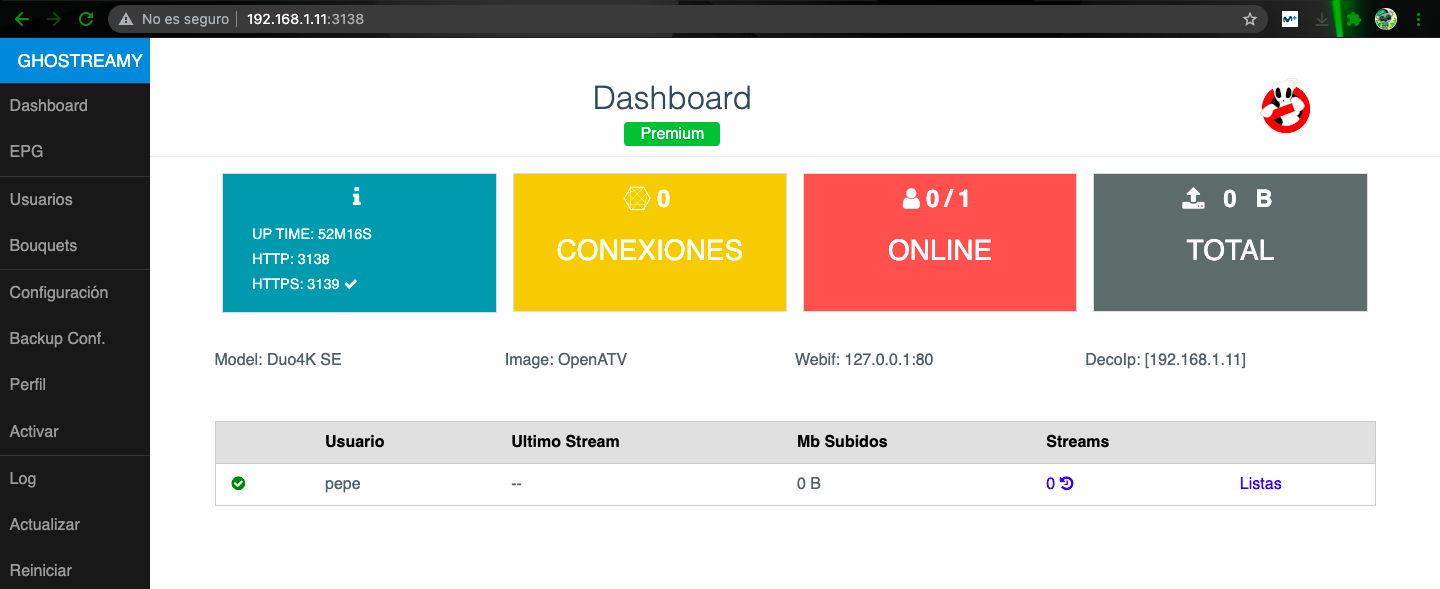Open the browser extensions puzzle icon
This screenshot has width=1440, height=589.
[x=1354, y=19]
